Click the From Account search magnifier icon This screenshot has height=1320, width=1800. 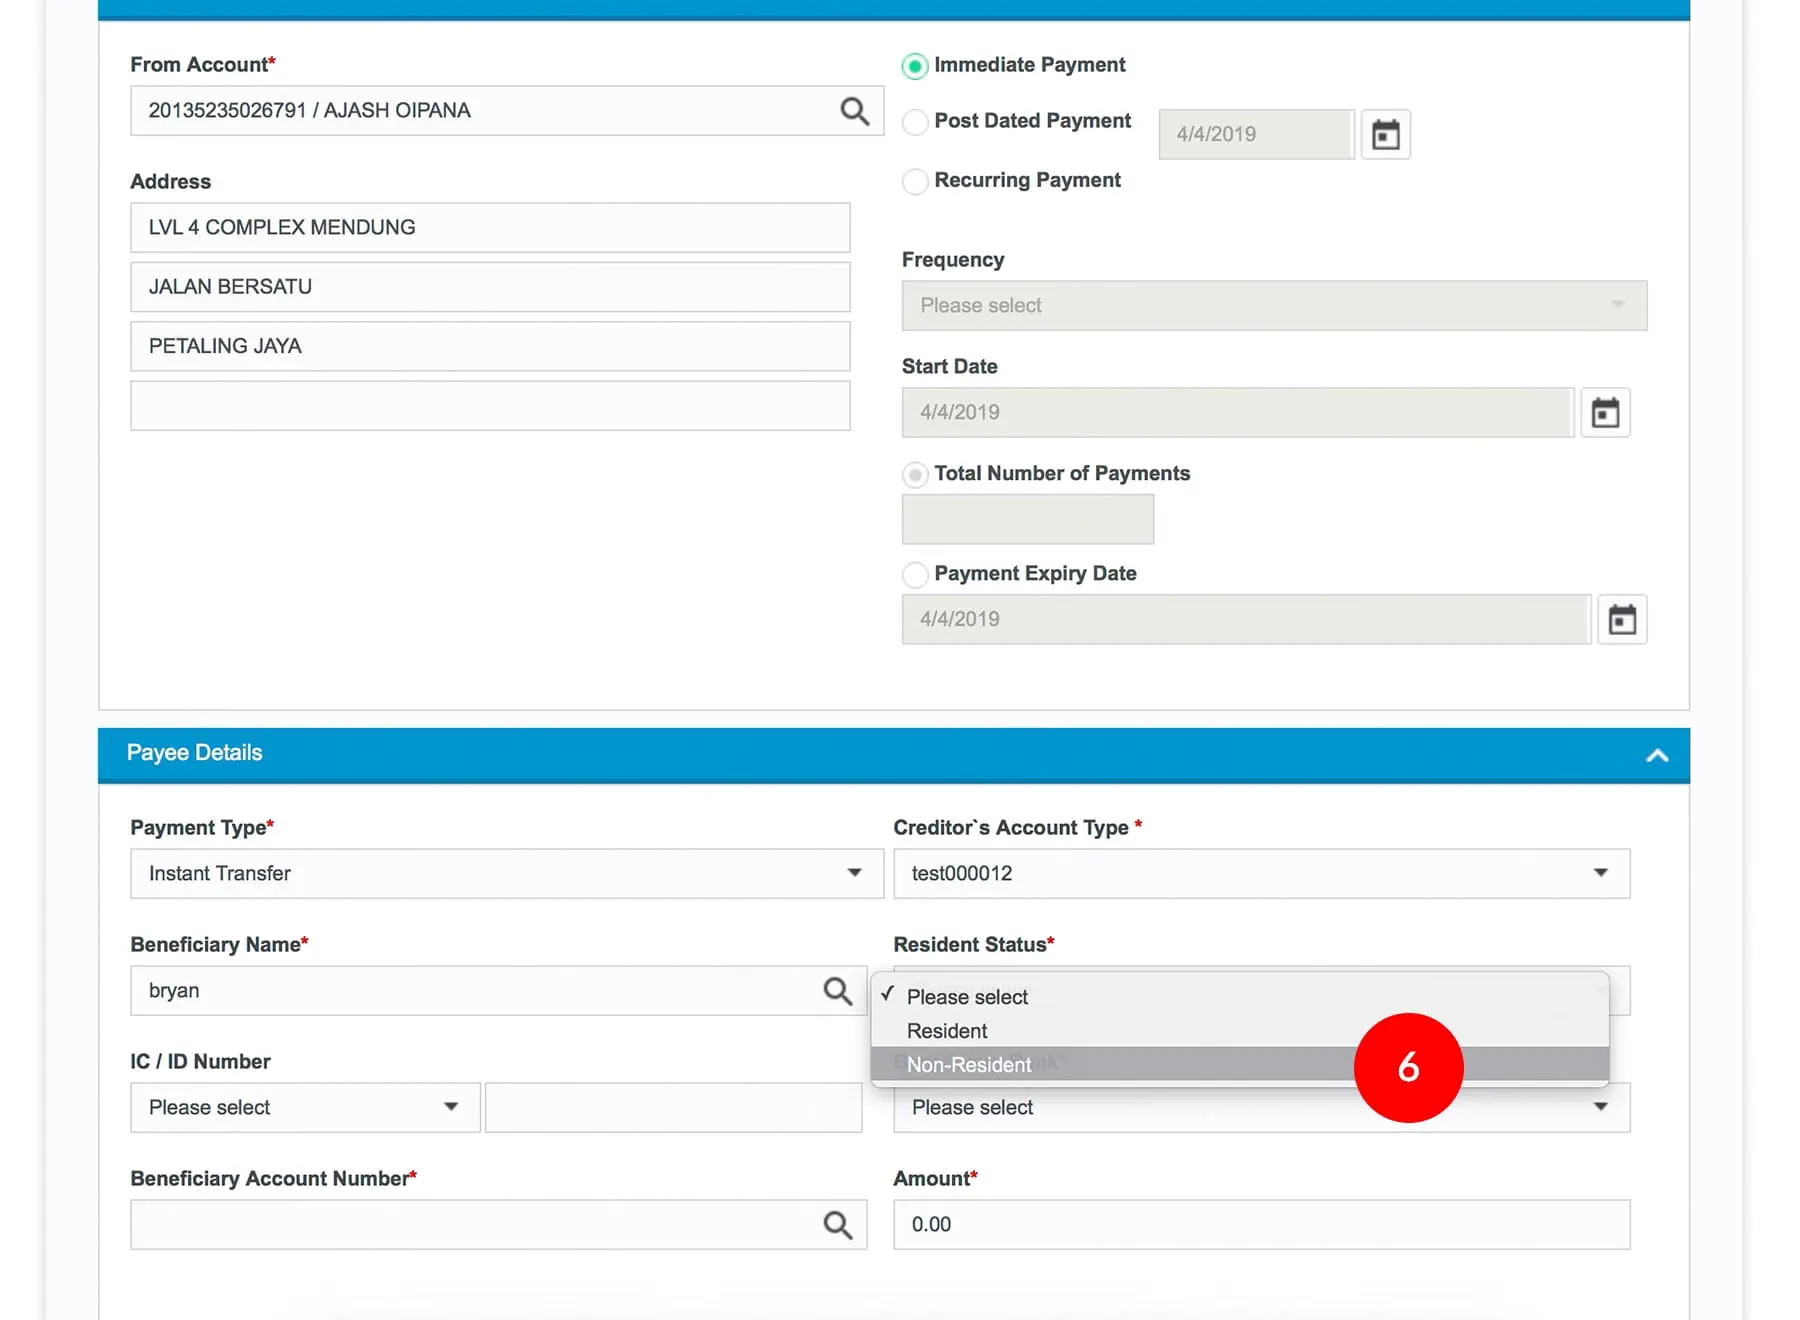click(x=854, y=111)
